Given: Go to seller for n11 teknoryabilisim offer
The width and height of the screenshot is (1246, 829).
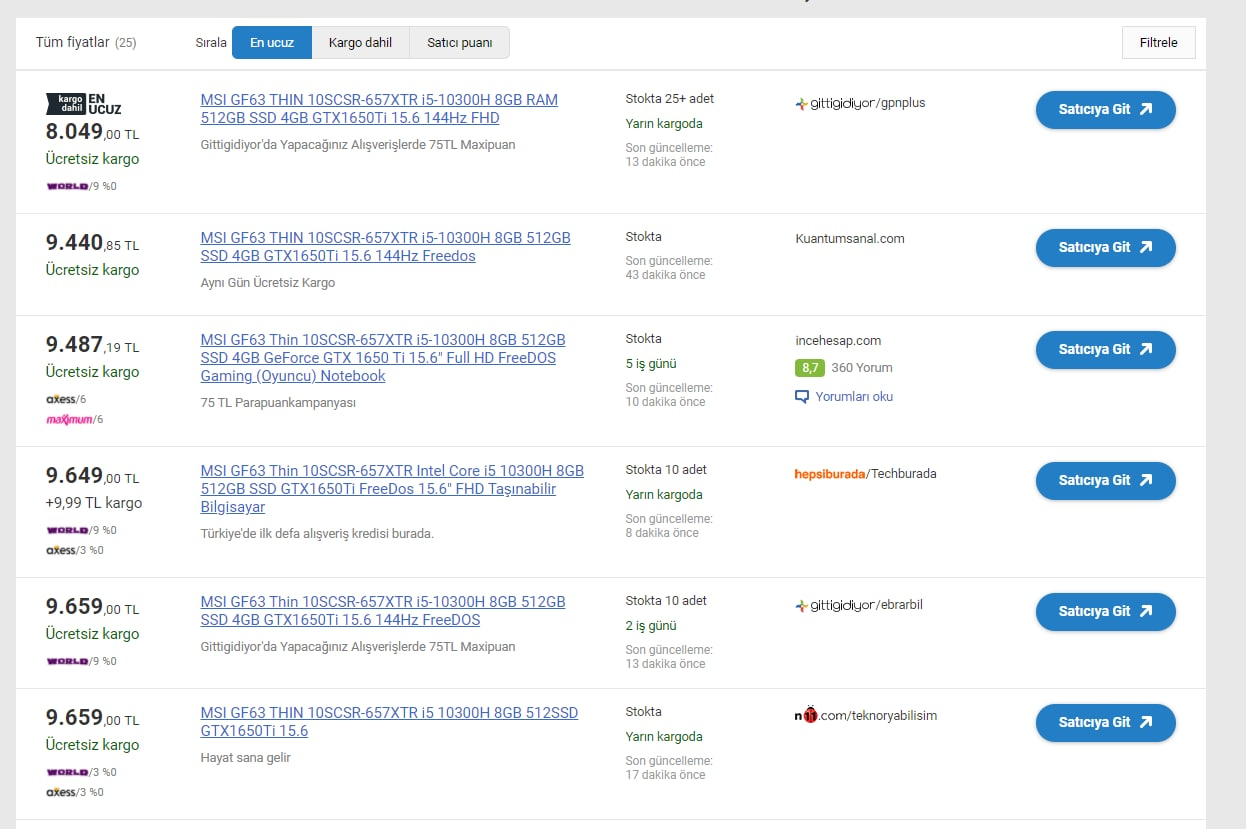Looking at the screenshot, I should tap(1105, 723).
